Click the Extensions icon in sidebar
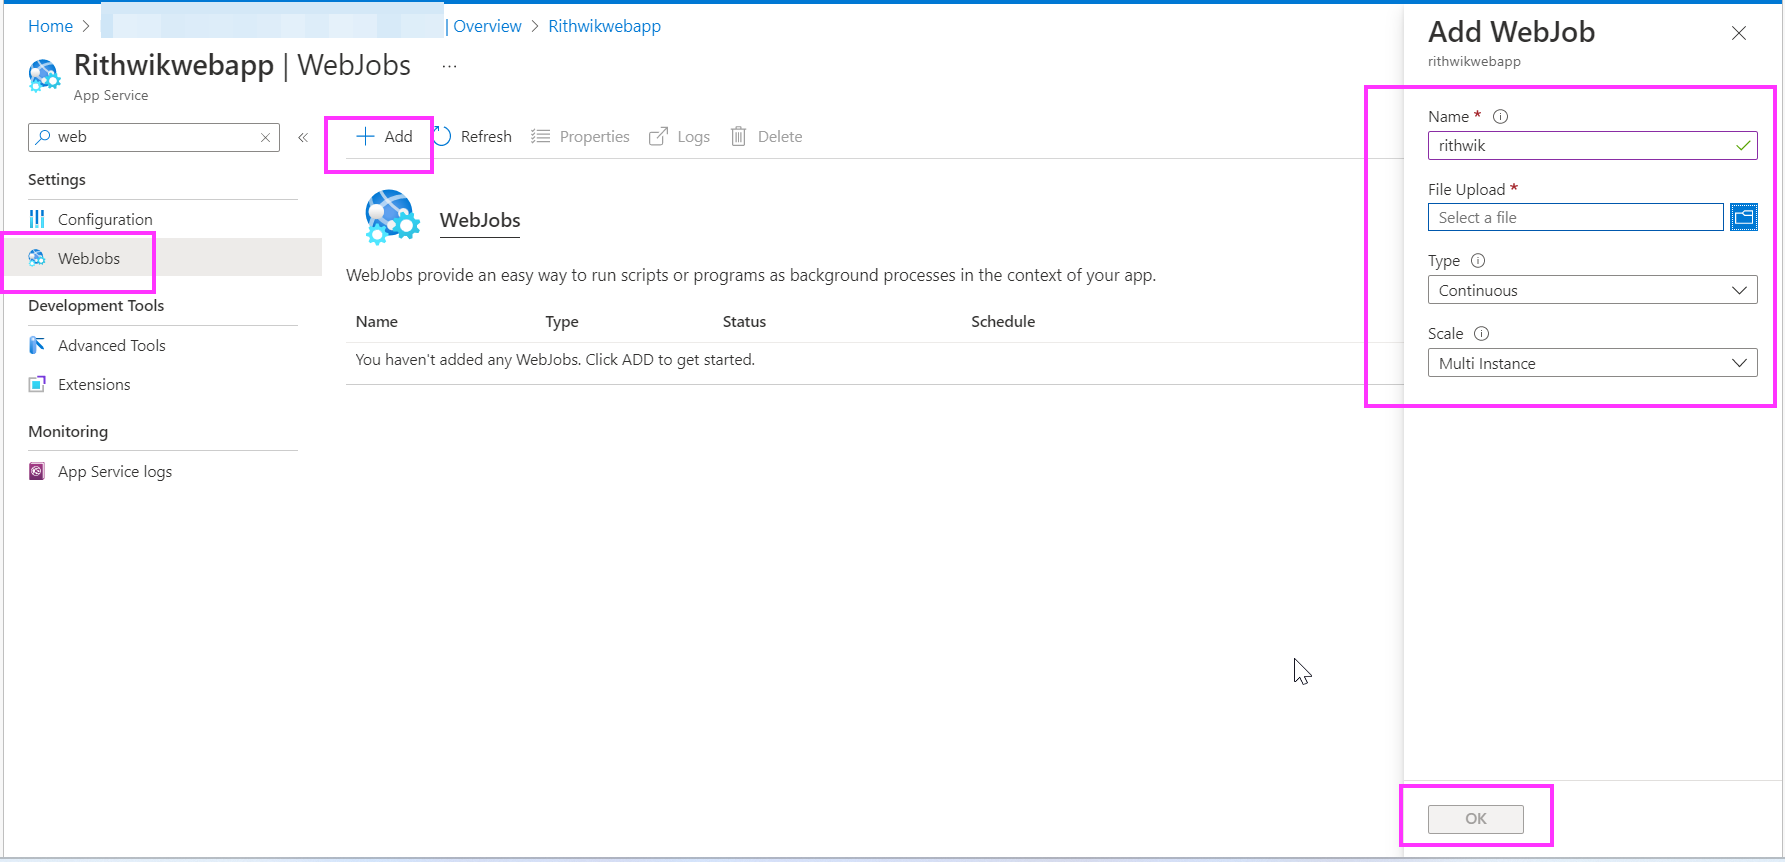 click(x=37, y=384)
